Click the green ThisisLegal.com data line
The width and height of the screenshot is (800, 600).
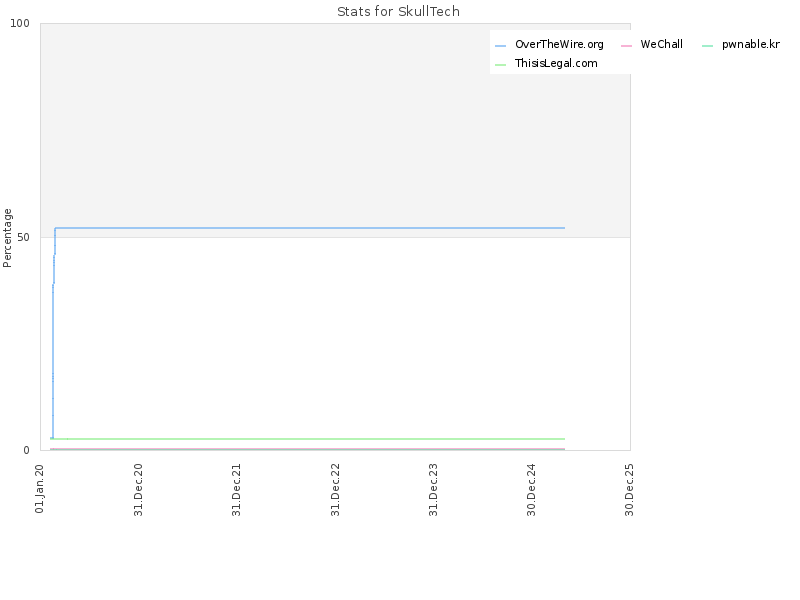pyautogui.click(x=308, y=439)
